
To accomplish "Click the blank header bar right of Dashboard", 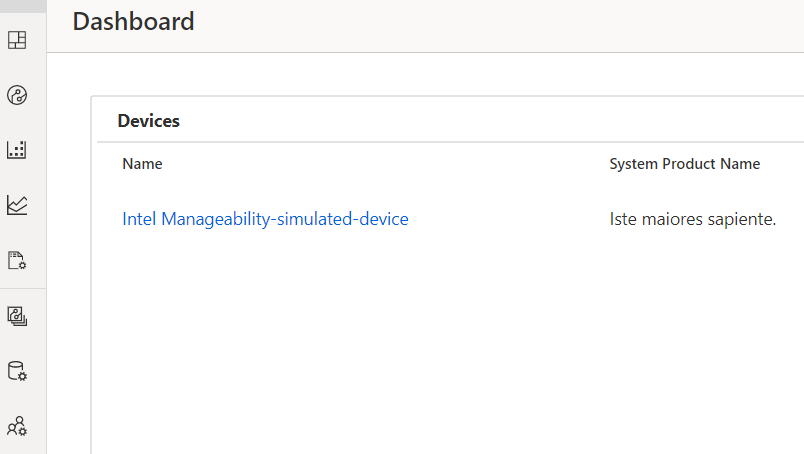I will (x=500, y=25).
